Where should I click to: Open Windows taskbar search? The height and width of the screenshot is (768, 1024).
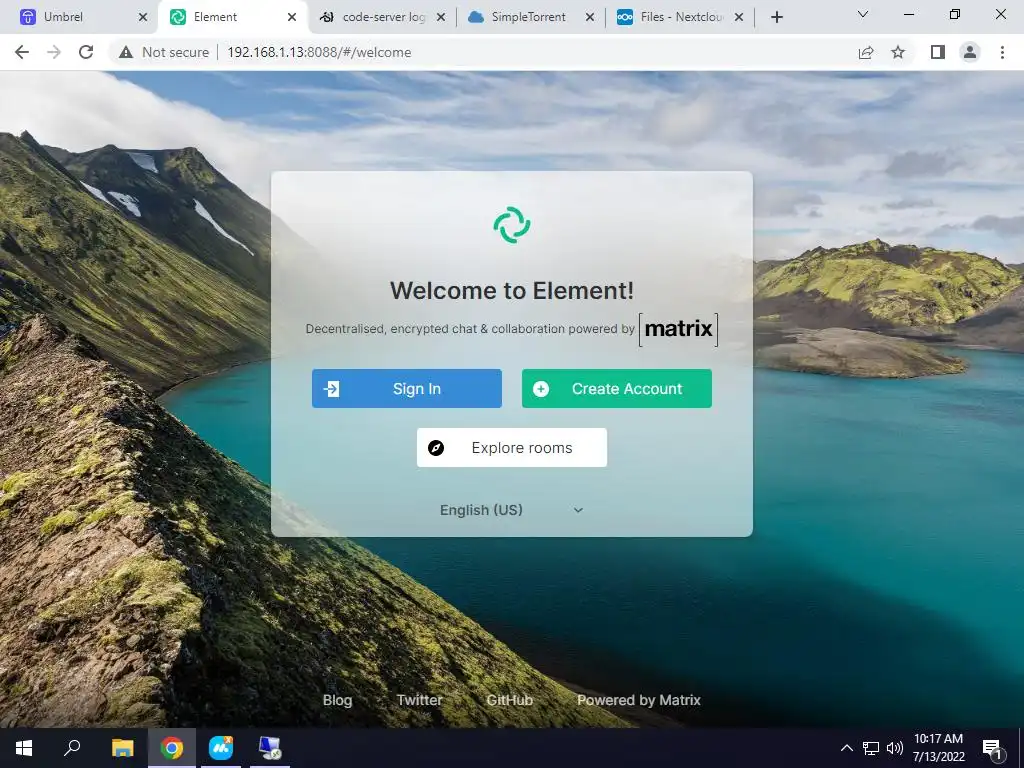pos(72,748)
